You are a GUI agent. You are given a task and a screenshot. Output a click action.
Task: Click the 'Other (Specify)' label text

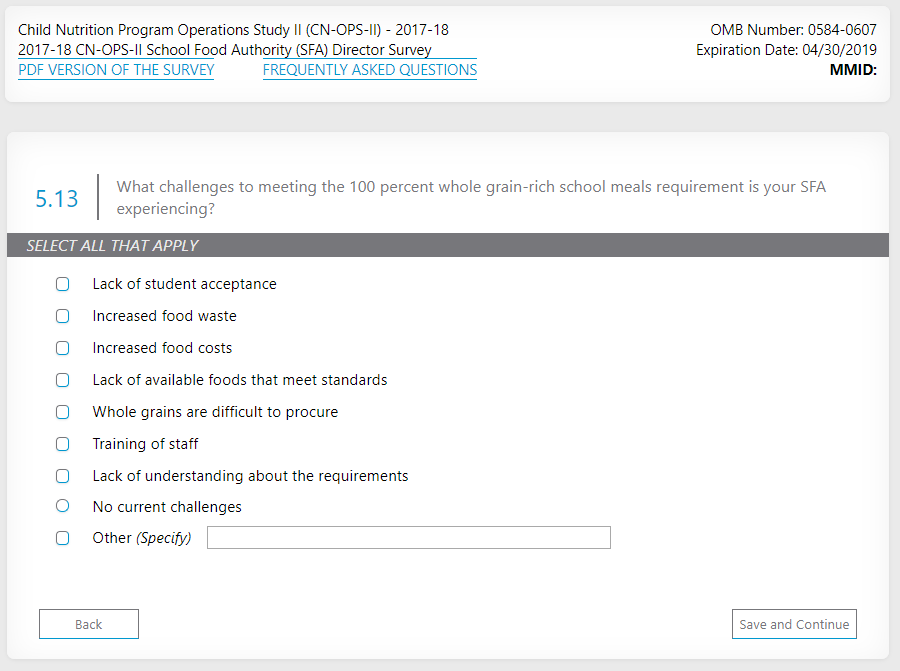point(141,538)
